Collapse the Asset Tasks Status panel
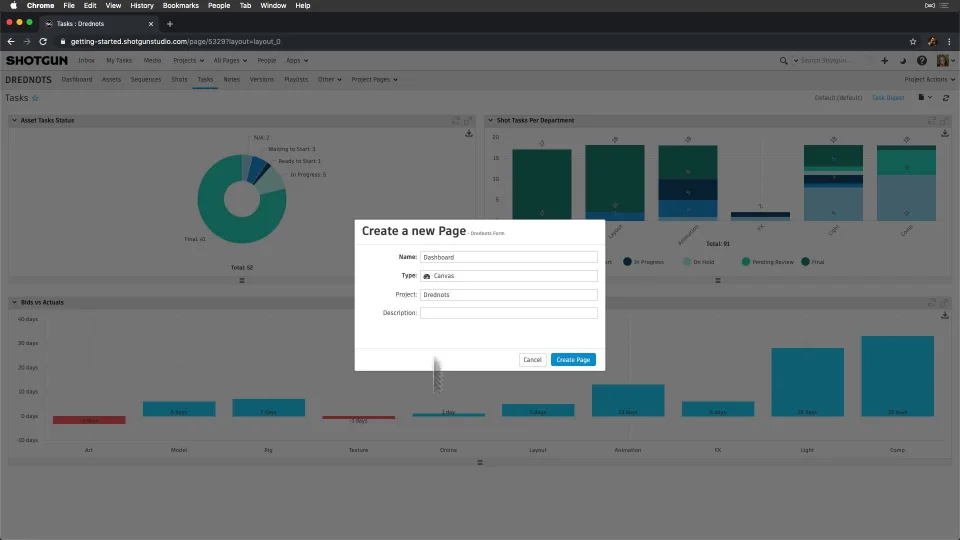This screenshot has height=540, width=960. point(15,121)
